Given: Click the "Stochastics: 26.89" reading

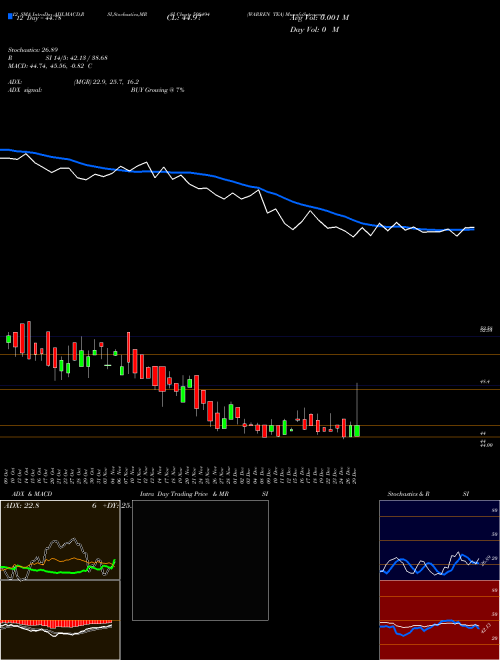Looking at the screenshot, I should [x=35, y=50].
